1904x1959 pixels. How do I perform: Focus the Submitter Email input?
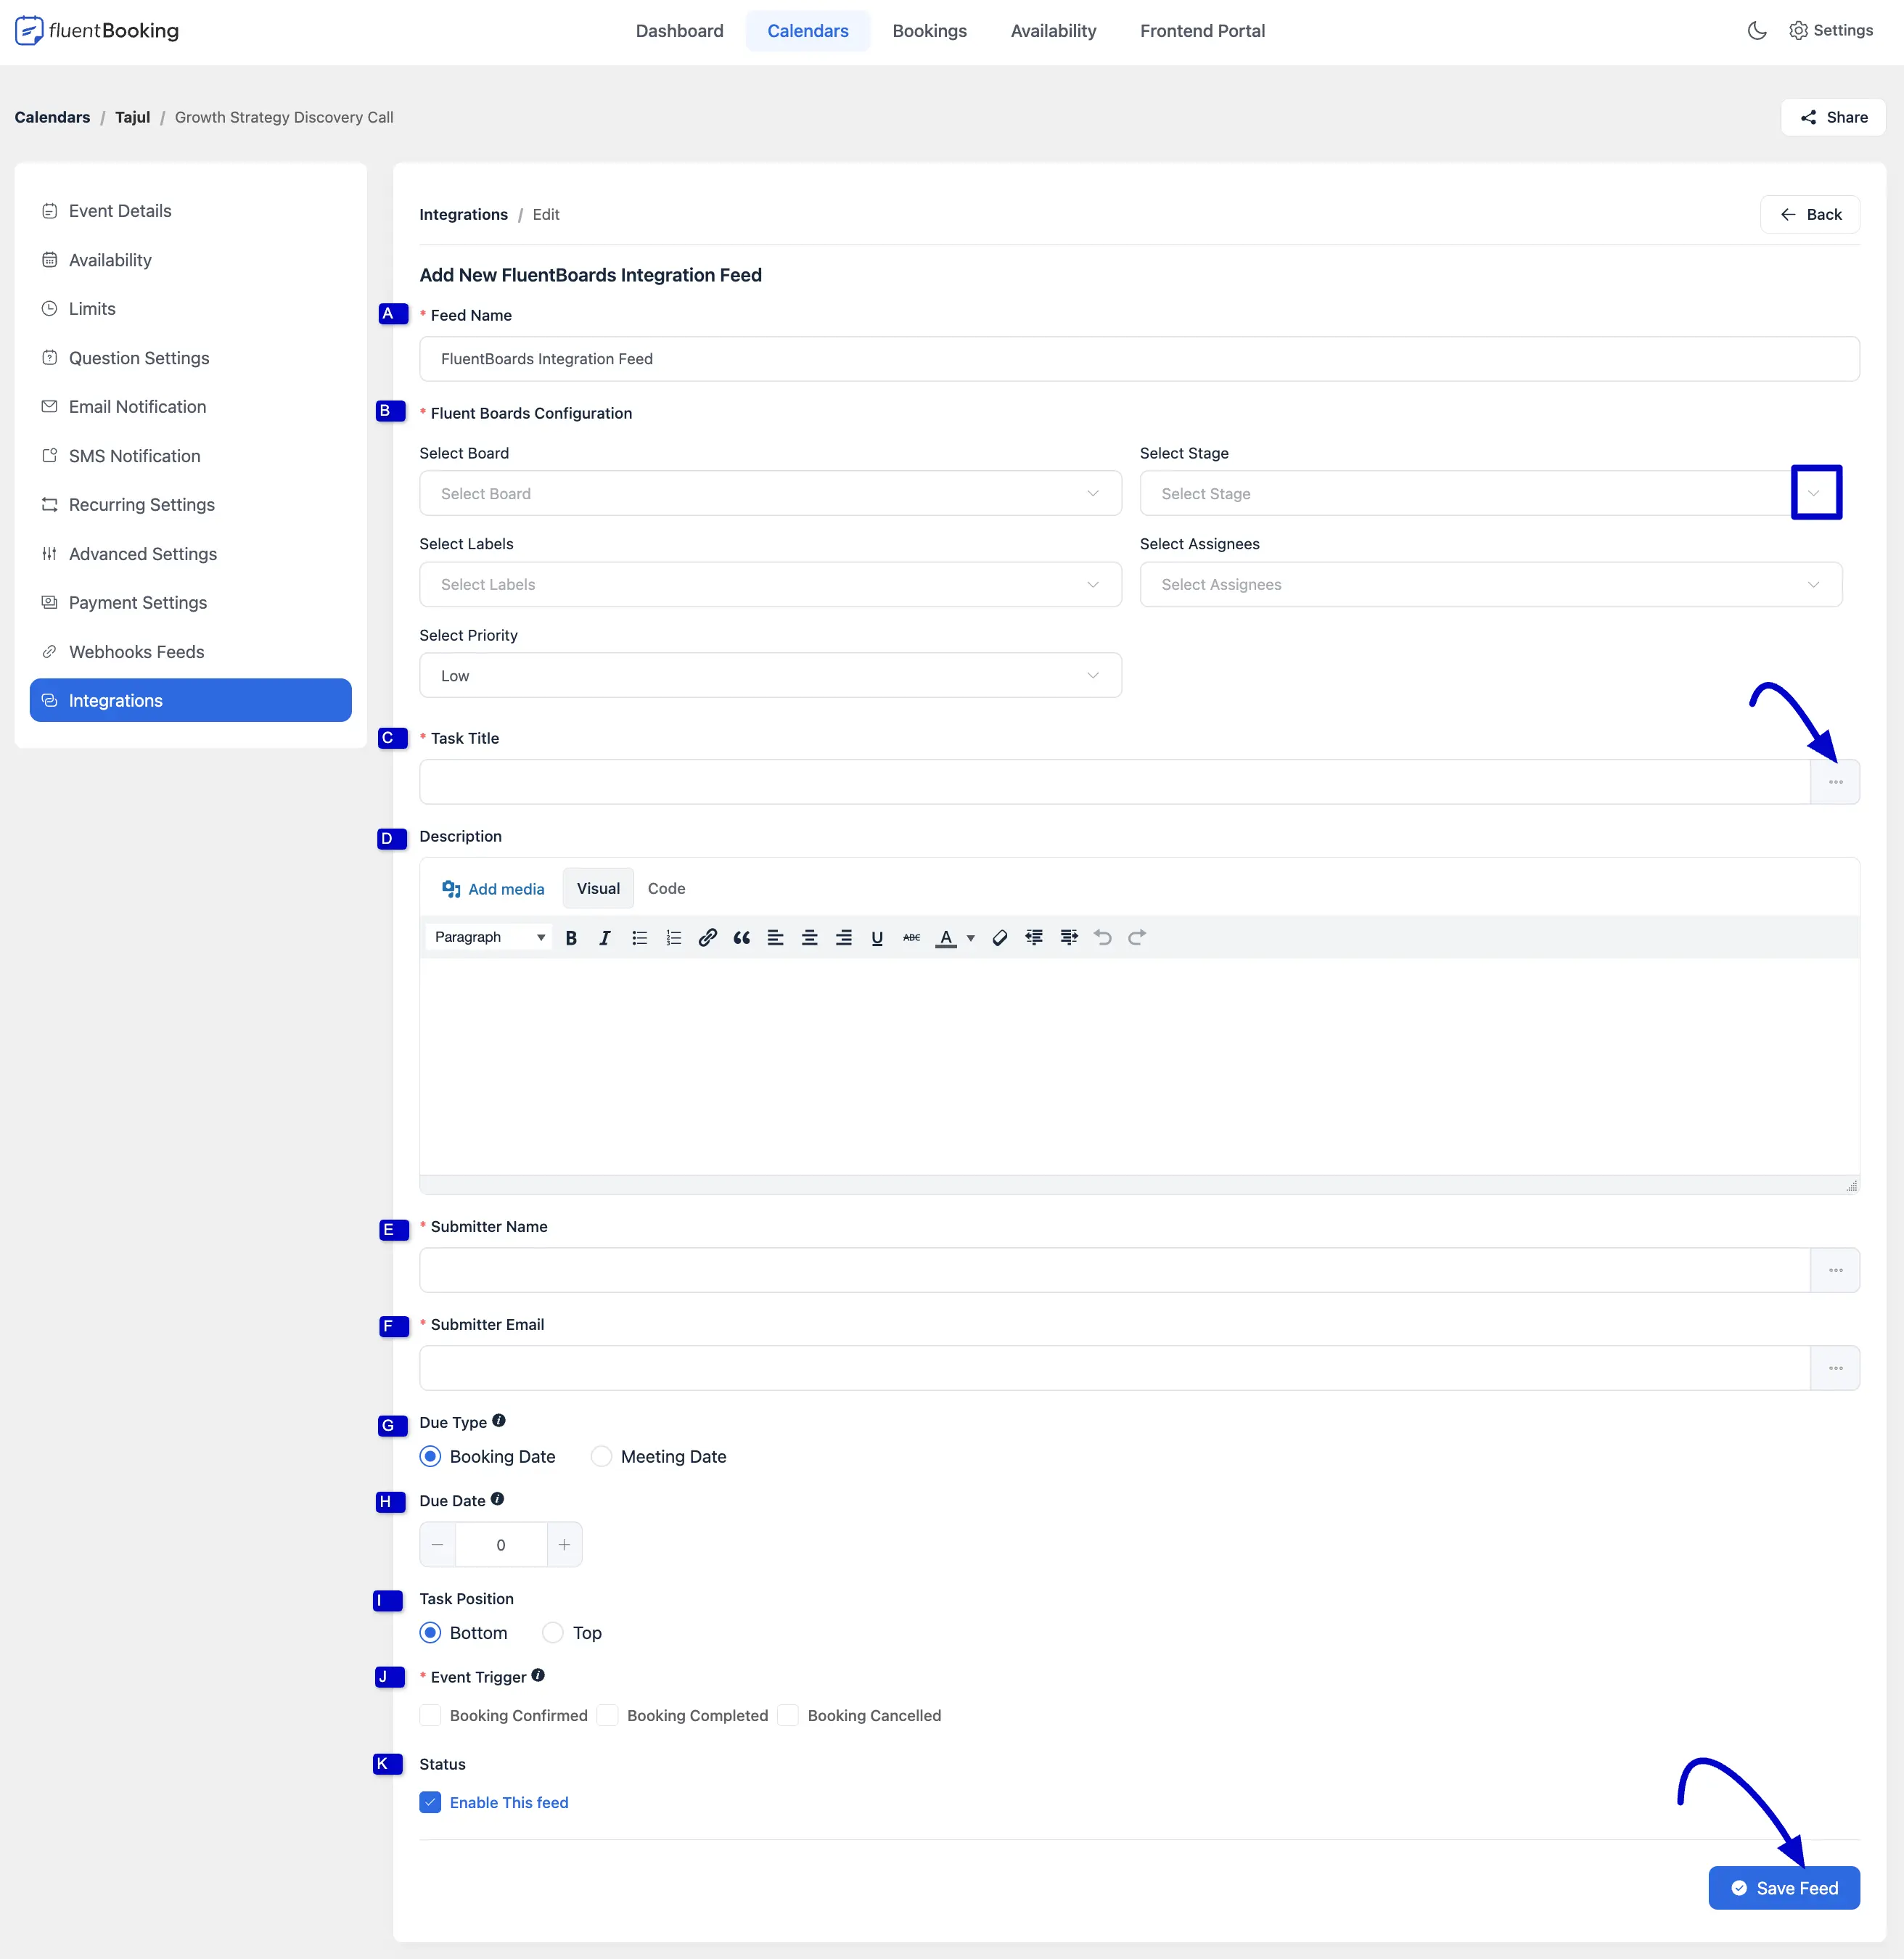[1114, 1368]
